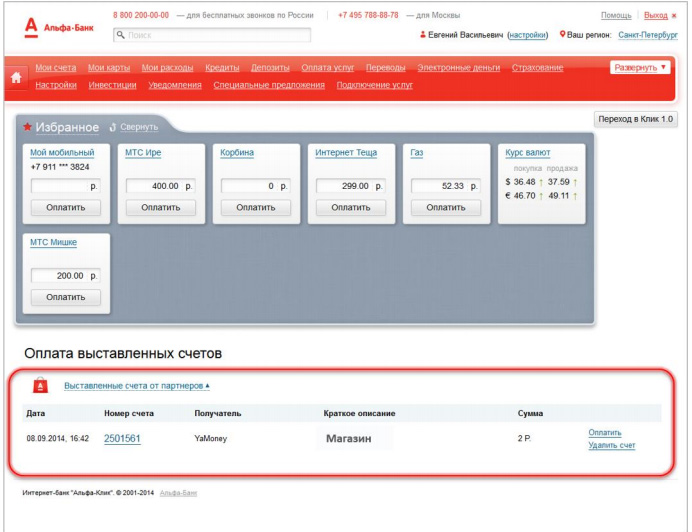Collapse favorites with Свернуть link
Viewport: 692px width, 532px height.
(x=139, y=127)
